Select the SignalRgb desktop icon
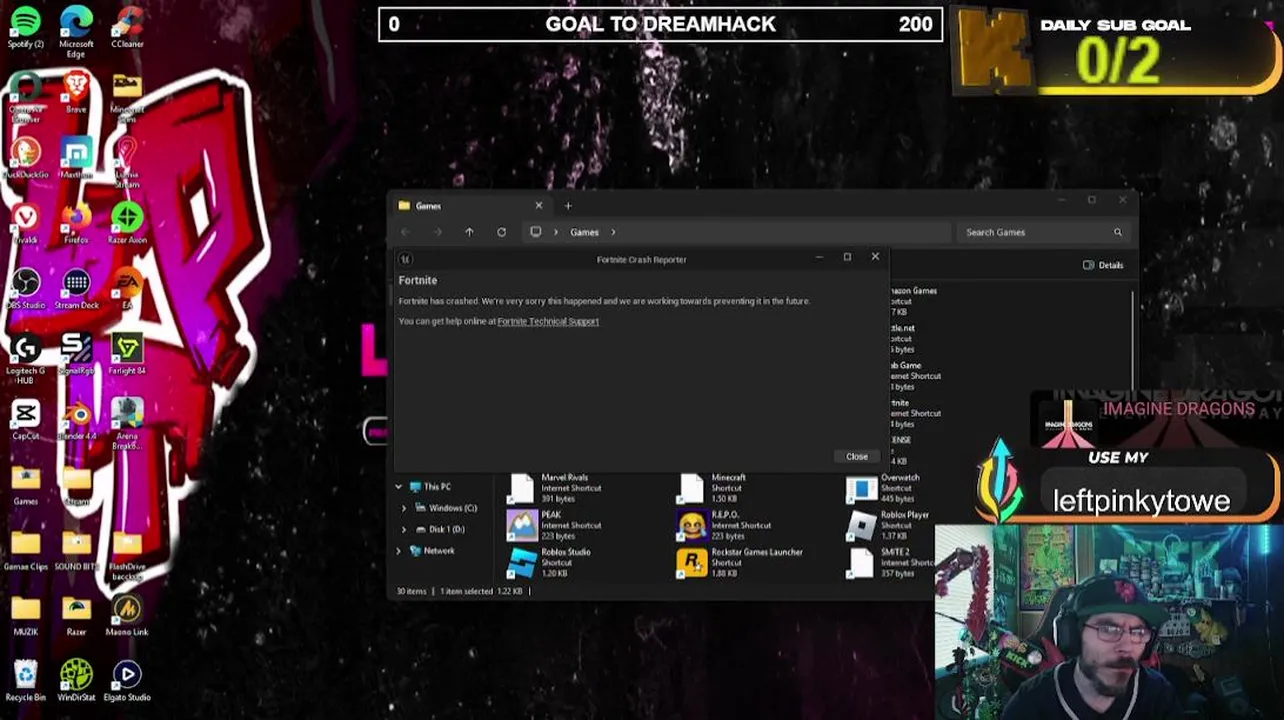The width and height of the screenshot is (1284, 720). pos(76,354)
